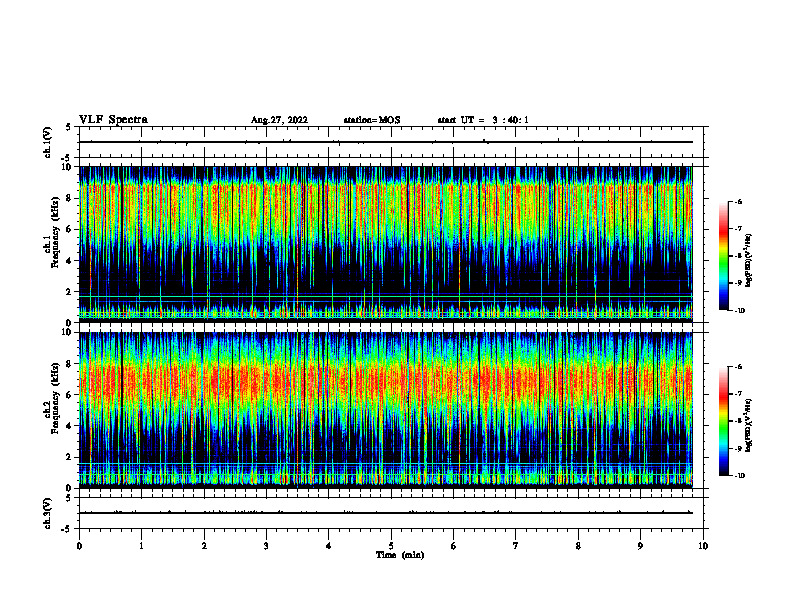Select the "start UT = 3 : 40: 1" text
The width and height of the screenshot is (792, 612).
coord(483,120)
